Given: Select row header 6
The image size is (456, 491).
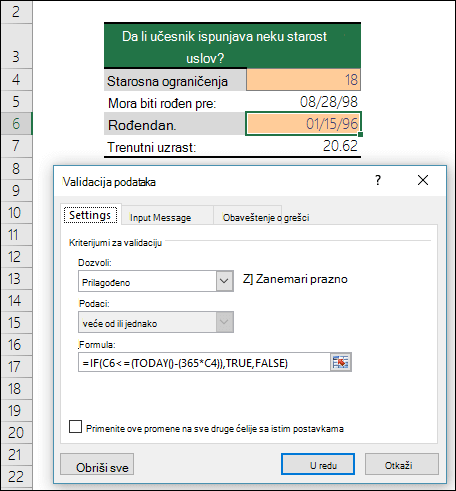Looking at the screenshot, I should pyautogui.click(x=16, y=124).
